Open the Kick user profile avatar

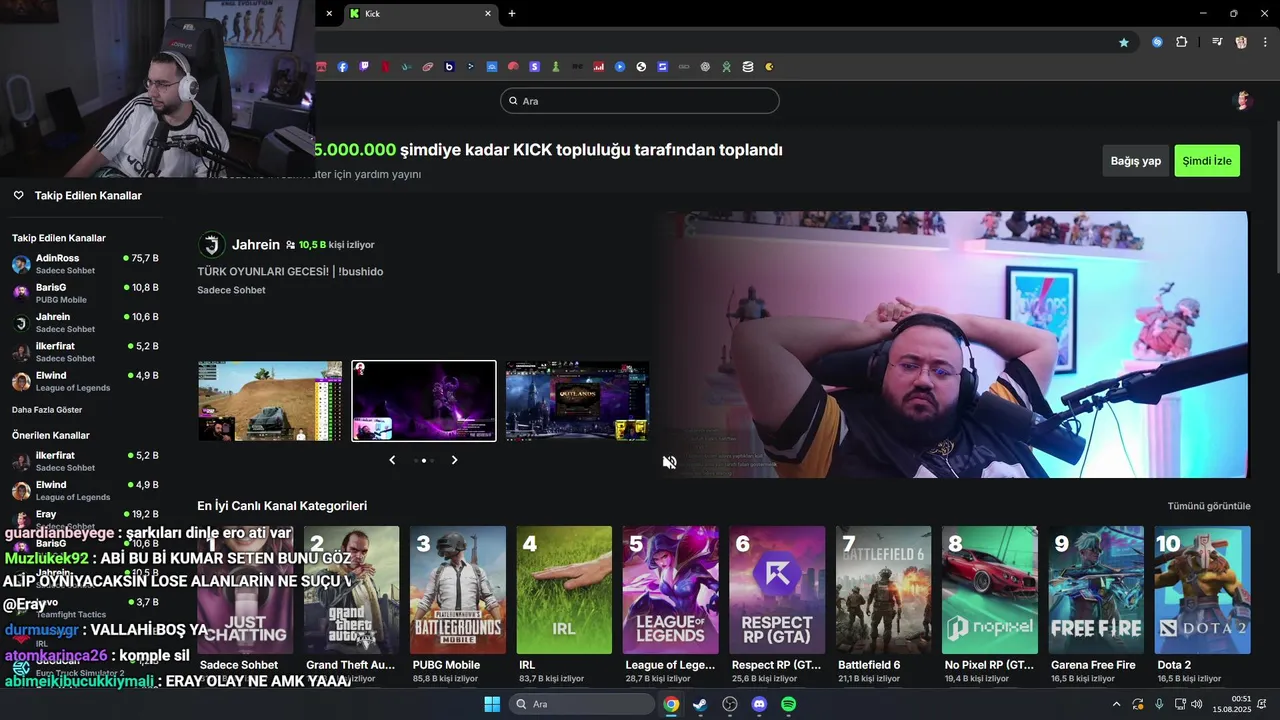coord(1243,101)
